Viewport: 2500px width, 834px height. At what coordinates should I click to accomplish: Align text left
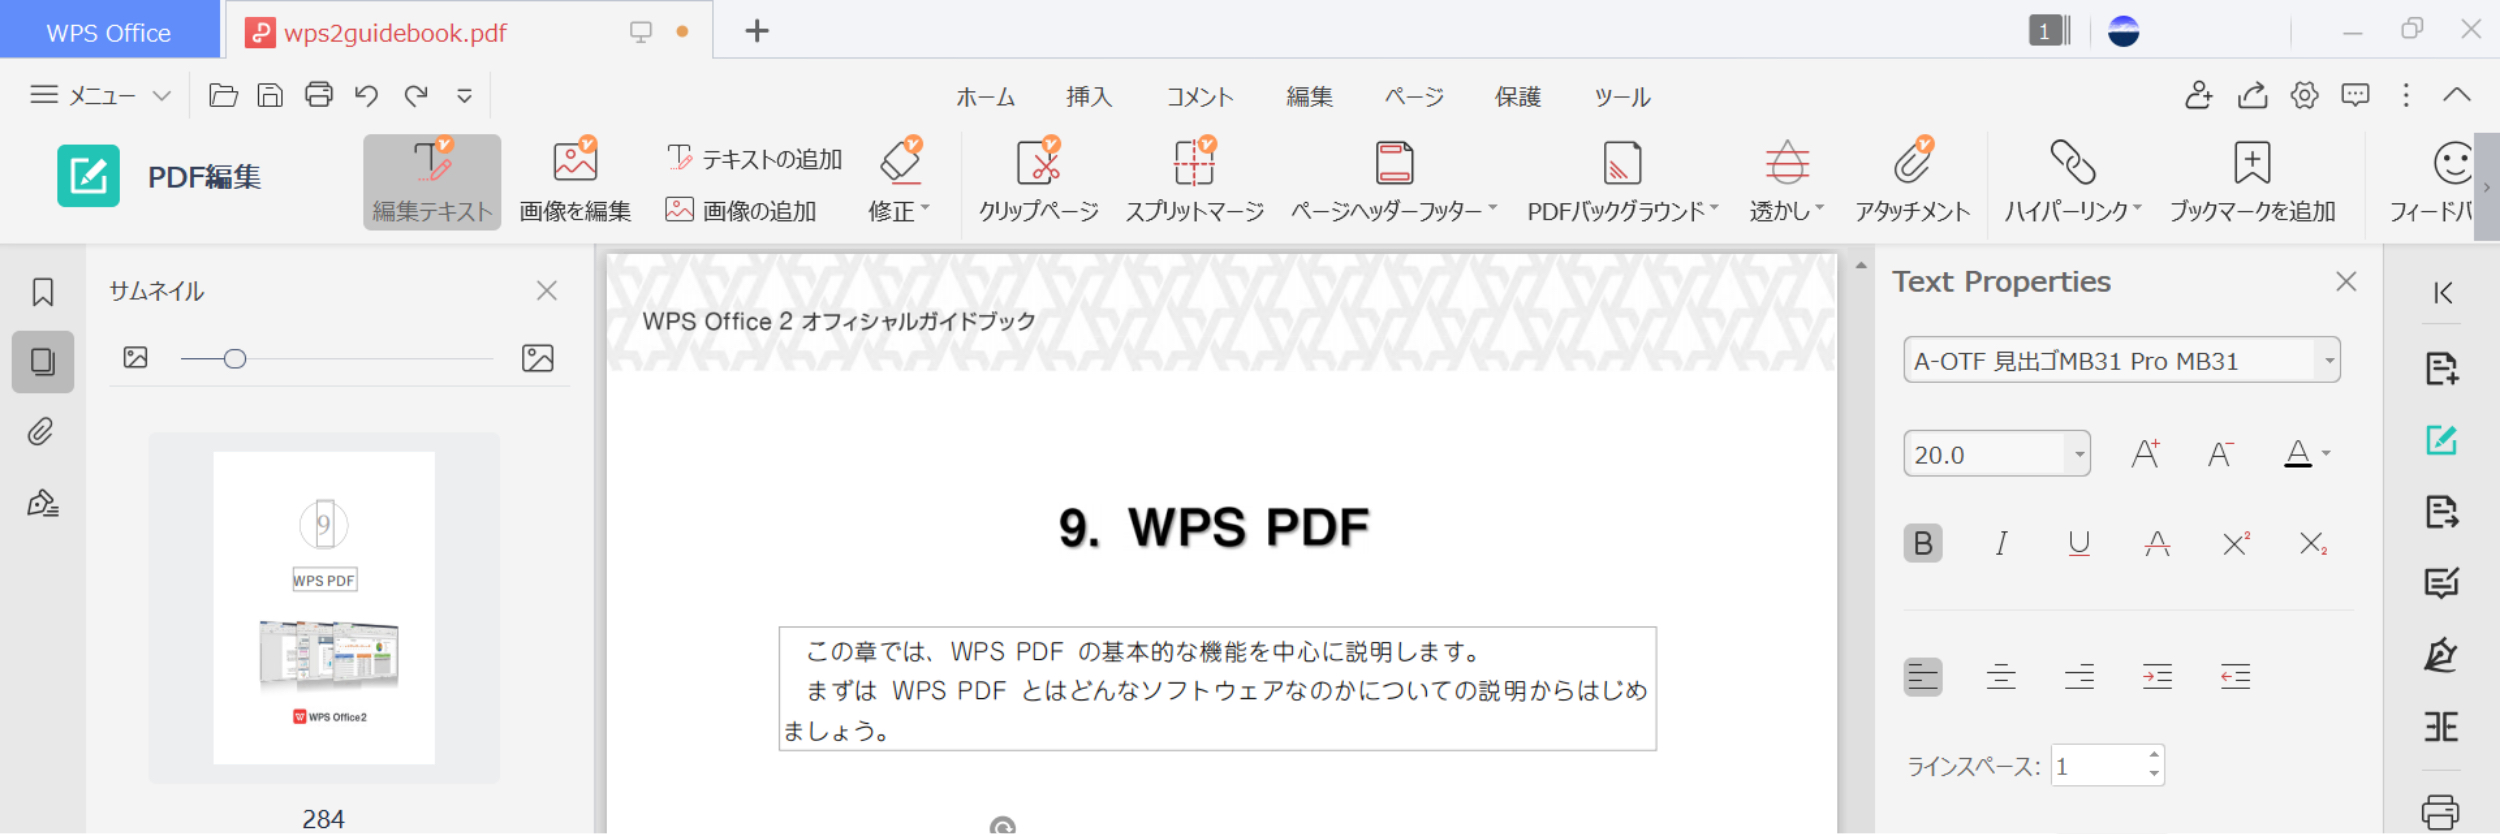click(x=1922, y=677)
